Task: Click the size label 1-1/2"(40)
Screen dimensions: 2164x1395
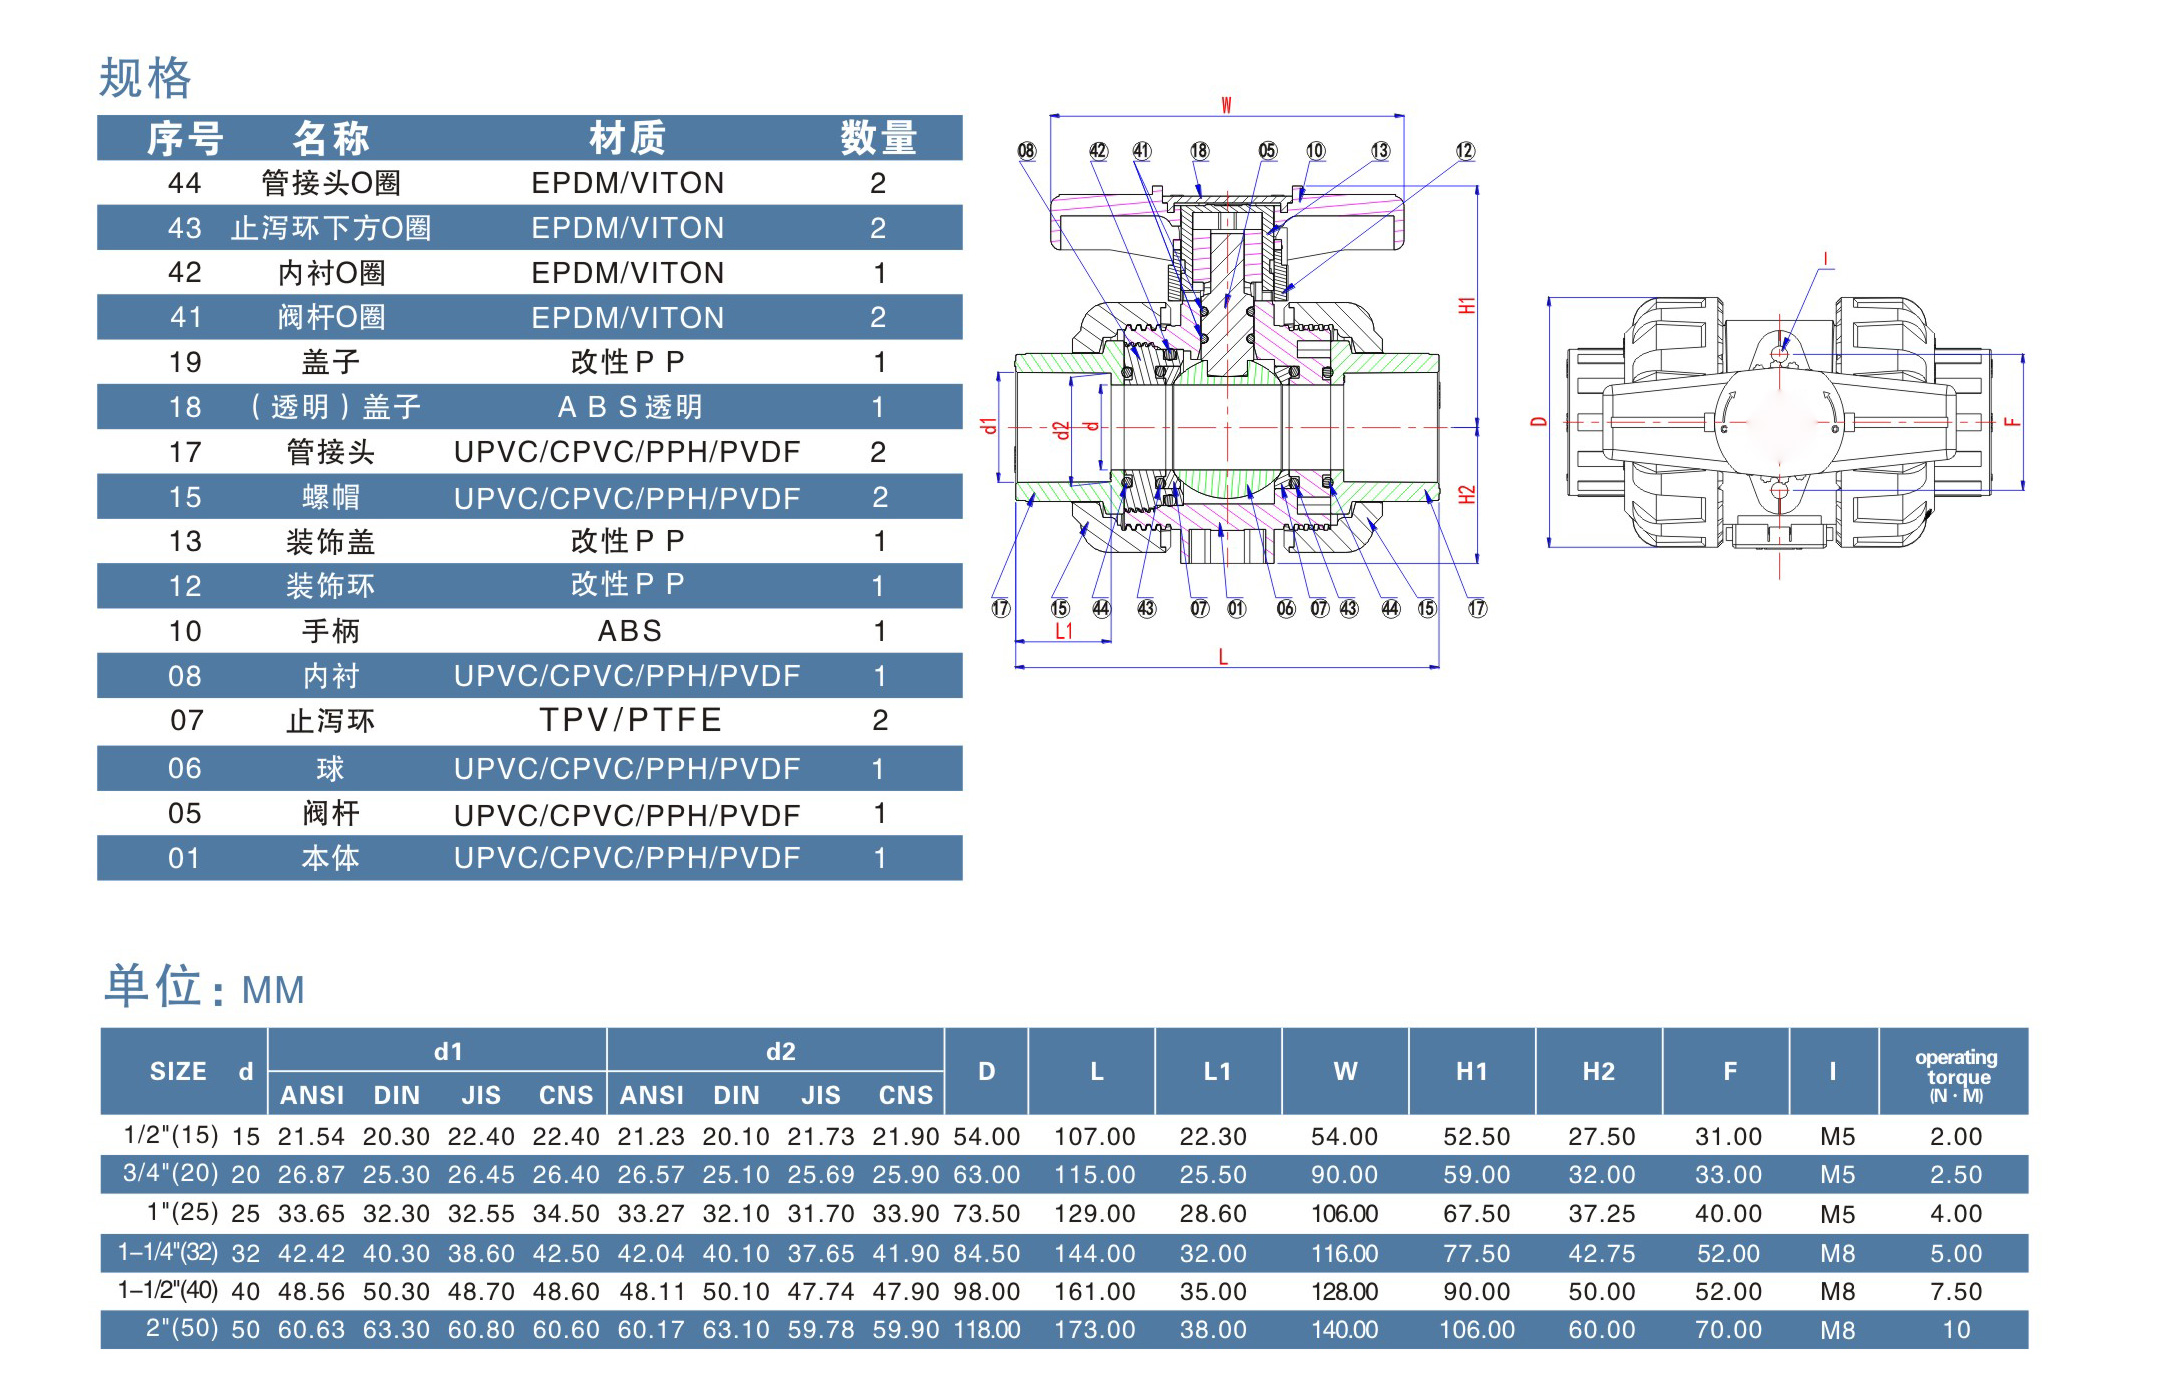Action: 168,1290
